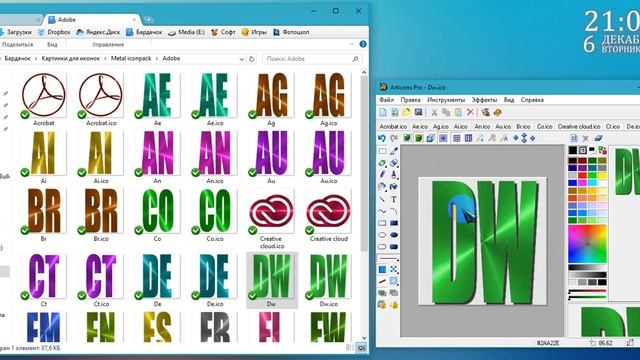Viewport: 640px width, 360px height.
Task: Select the color picker eyedropper tool
Action: (394, 151)
